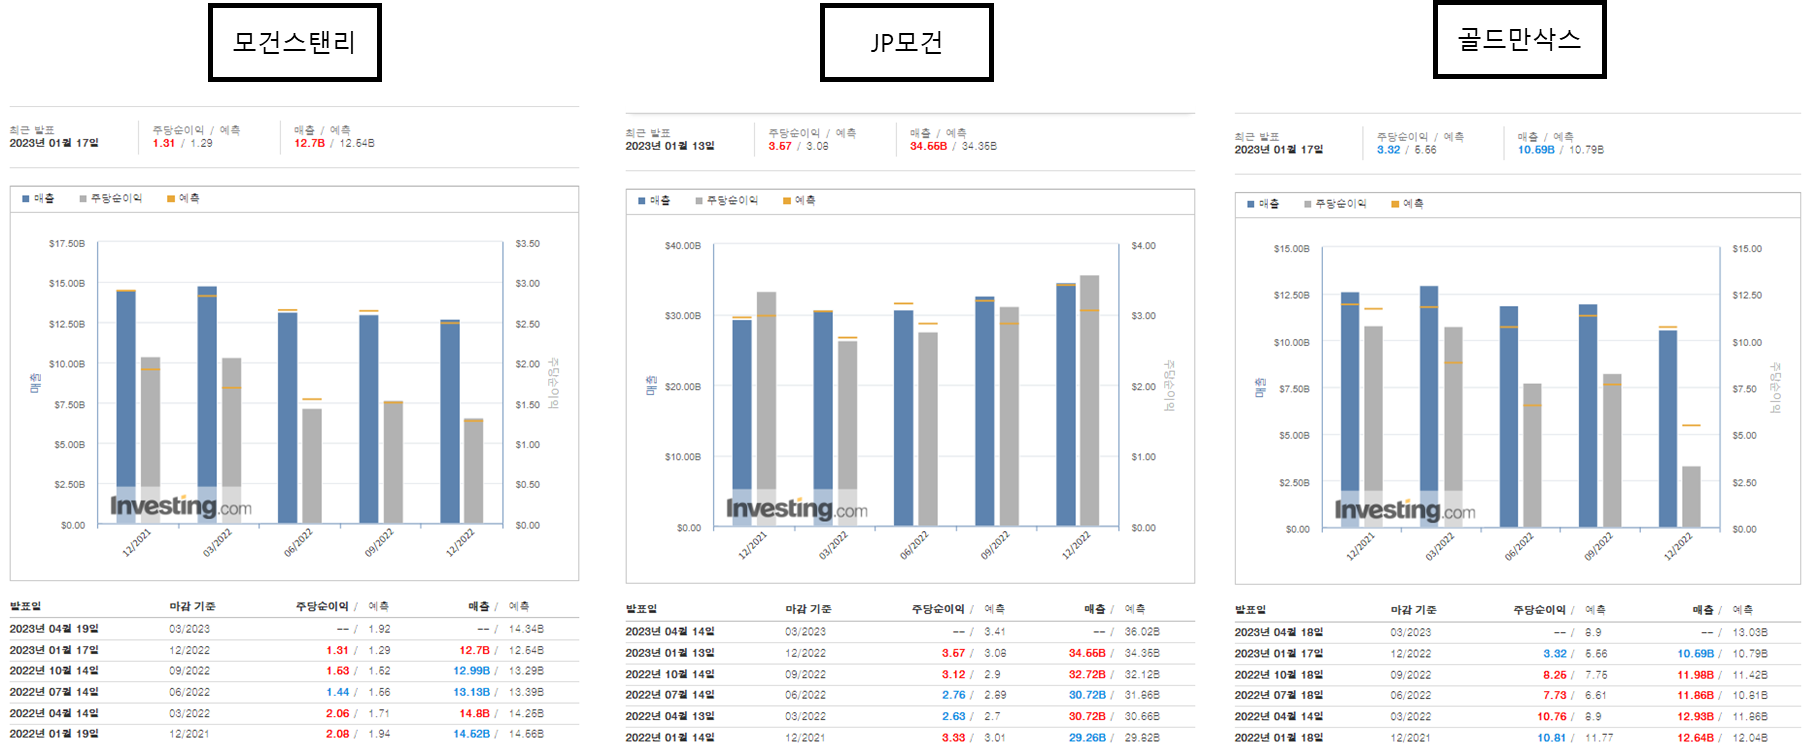Screen dimensions: 1807x756
Task: Click revenue value 29.26B in JP모건 table
Action: coord(1087,737)
